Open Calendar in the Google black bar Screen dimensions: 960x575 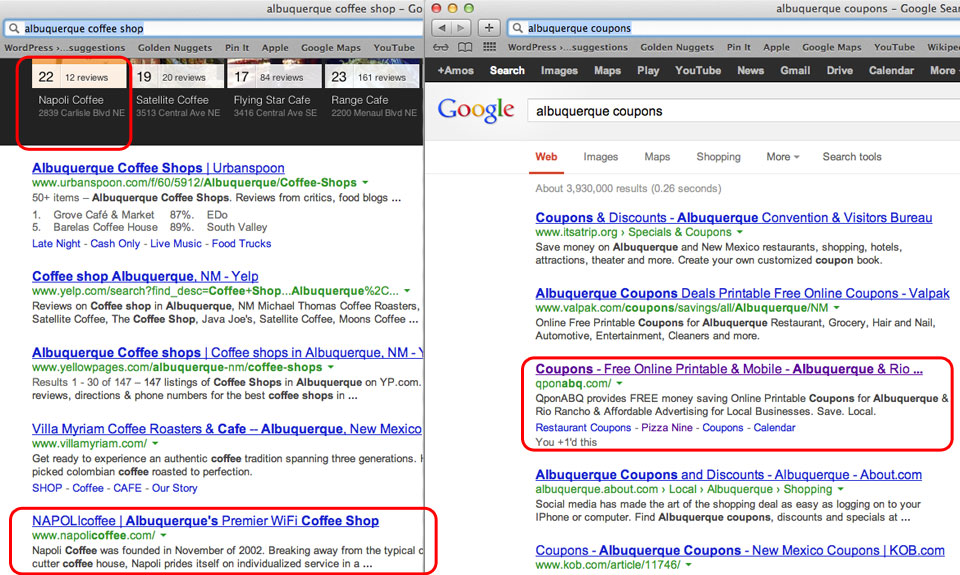pos(891,70)
